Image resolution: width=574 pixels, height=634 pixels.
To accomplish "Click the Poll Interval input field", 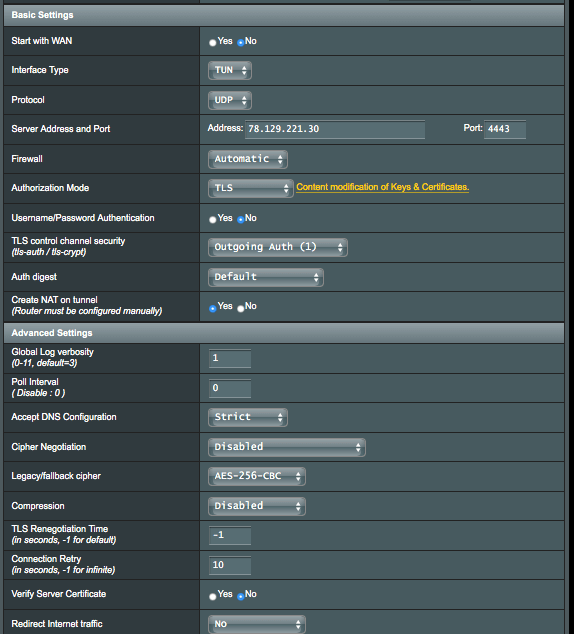I will click(x=230, y=388).
